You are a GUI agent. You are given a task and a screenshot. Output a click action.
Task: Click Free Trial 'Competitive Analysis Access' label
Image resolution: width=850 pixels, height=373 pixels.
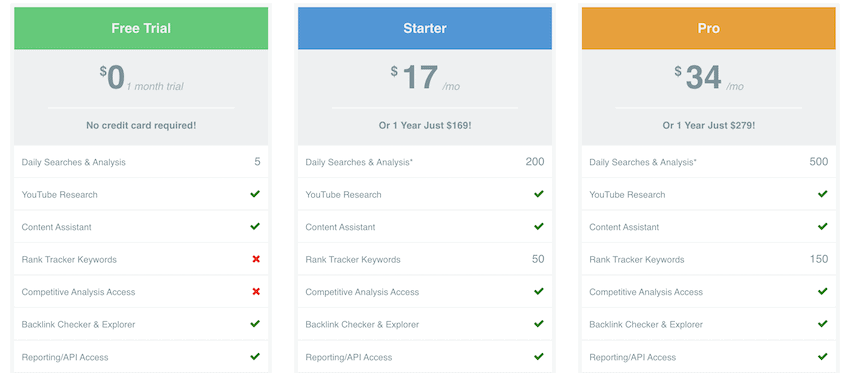[x=78, y=292]
